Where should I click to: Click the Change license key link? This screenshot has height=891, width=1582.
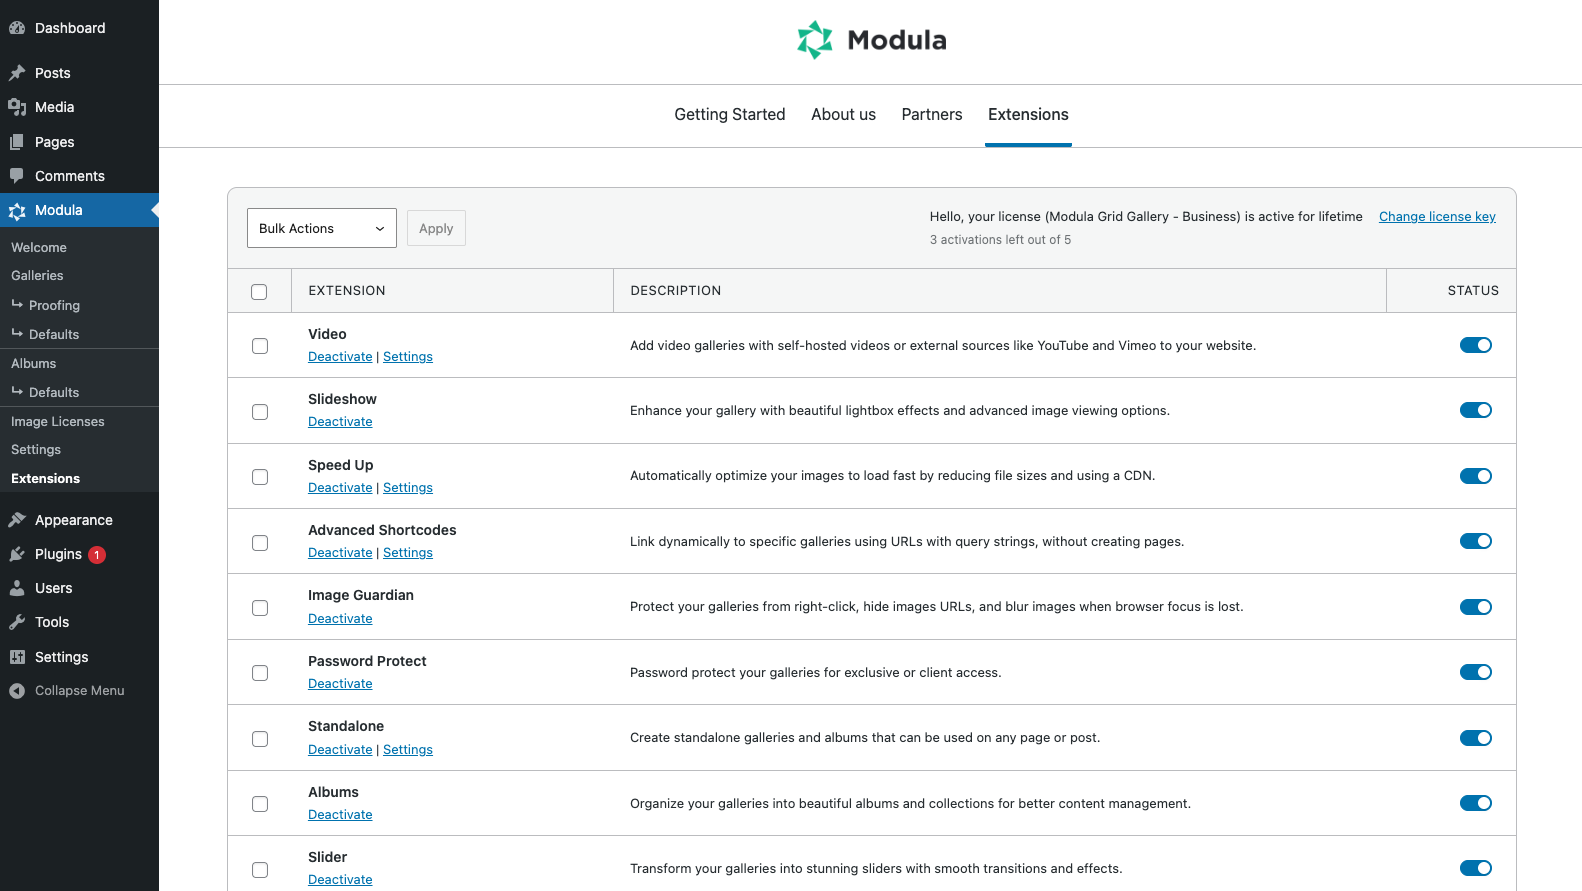coord(1437,217)
